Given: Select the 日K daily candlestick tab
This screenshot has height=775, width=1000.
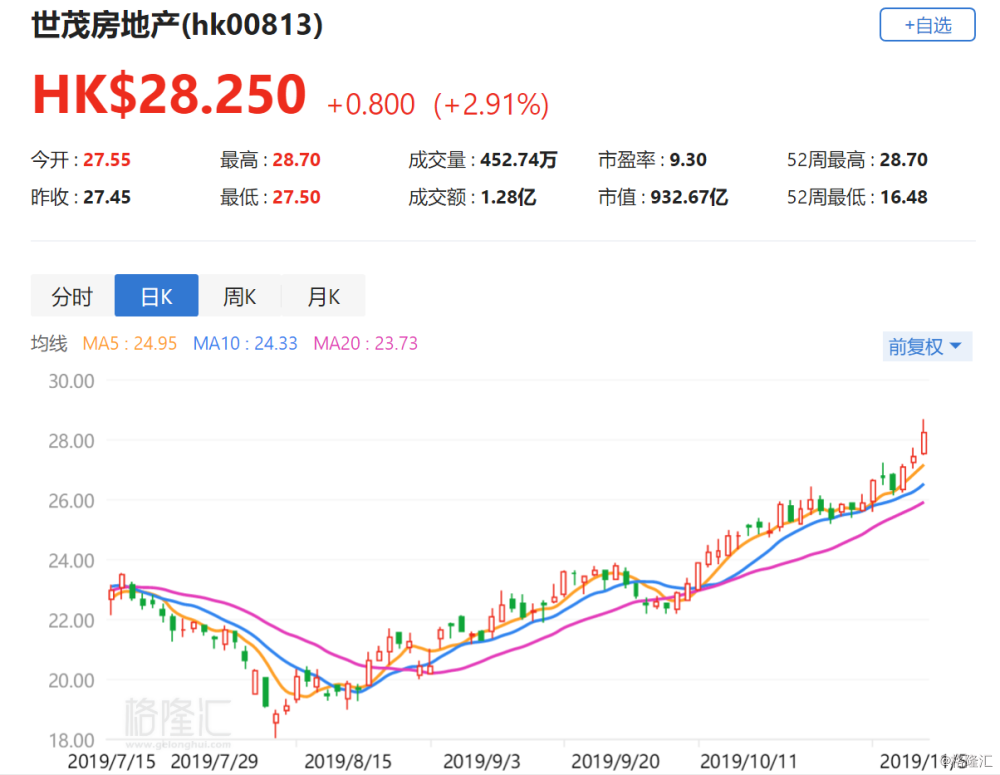Looking at the screenshot, I should 156,296.
